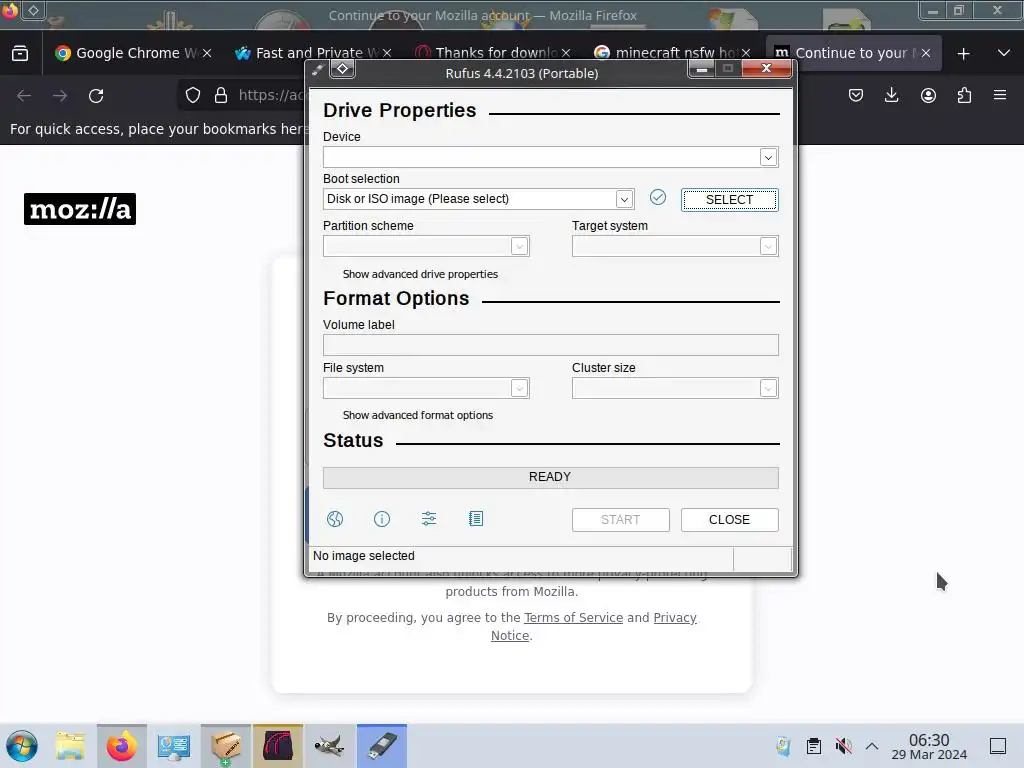
Task: Open Firefox account icon
Action: pos(928,95)
